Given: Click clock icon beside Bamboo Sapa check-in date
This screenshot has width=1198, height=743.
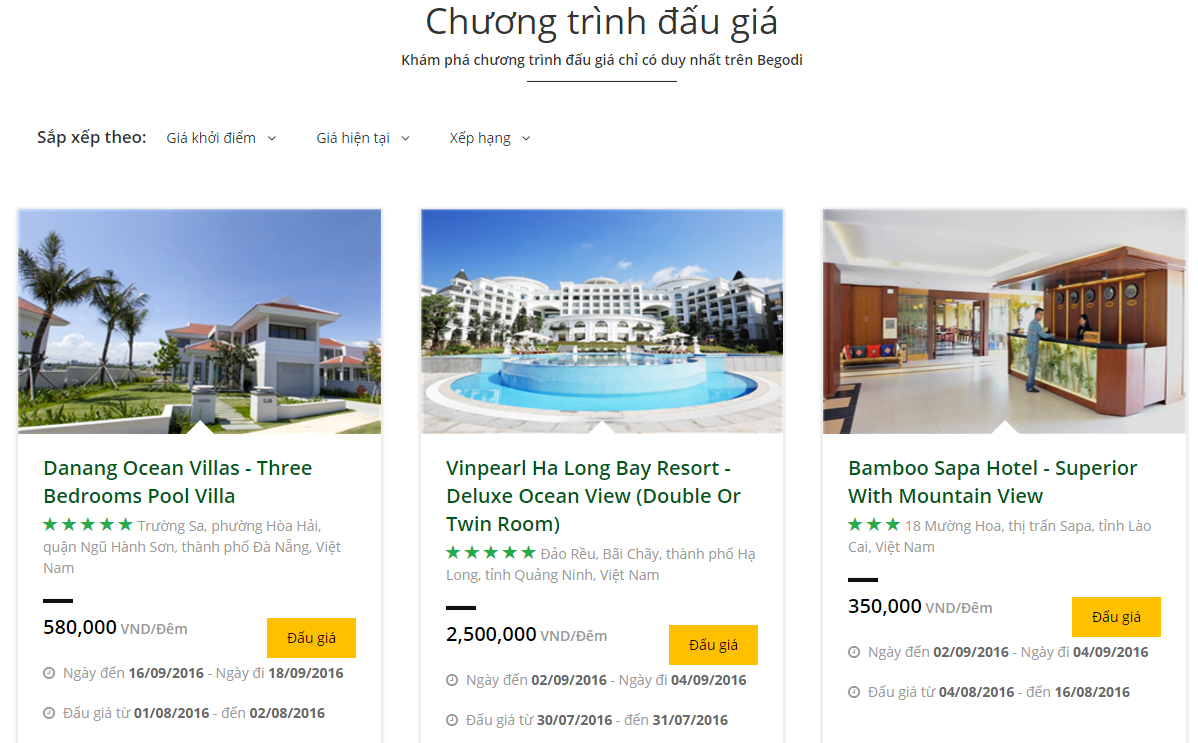Looking at the screenshot, I should pos(854,652).
